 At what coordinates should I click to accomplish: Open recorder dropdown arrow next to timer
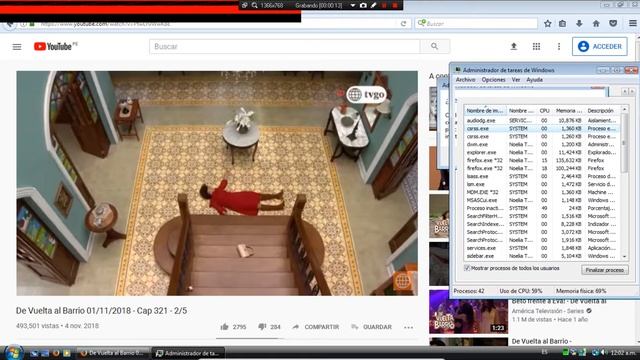tap(353, 5)
